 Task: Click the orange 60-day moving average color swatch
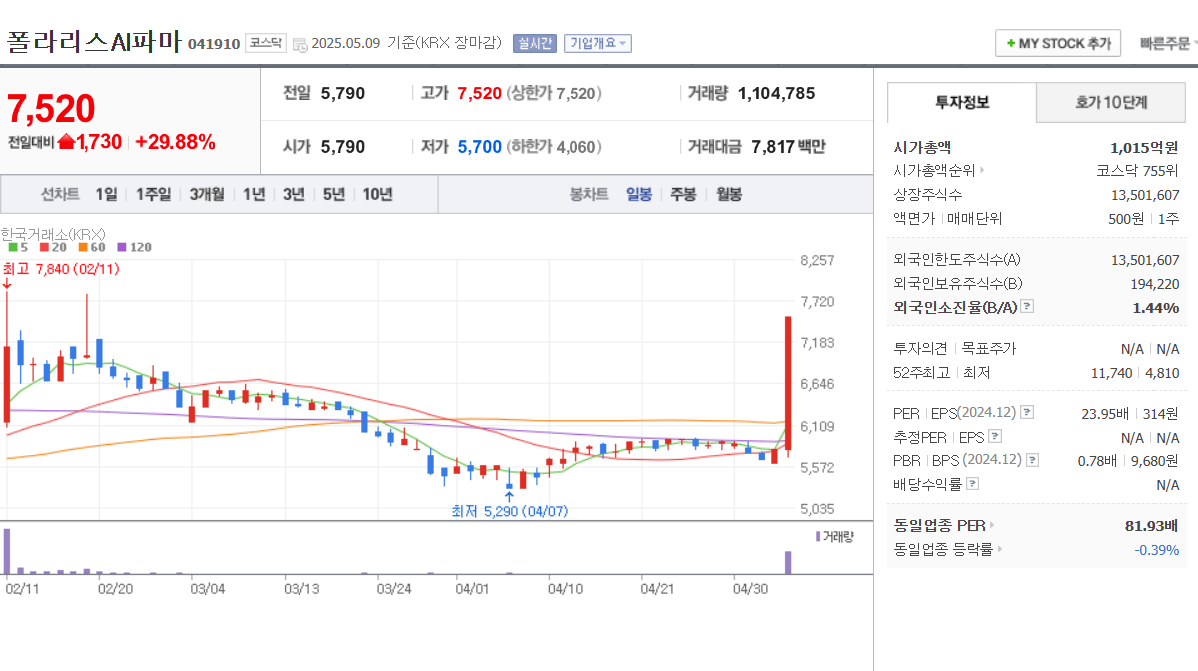coord(82,247)
